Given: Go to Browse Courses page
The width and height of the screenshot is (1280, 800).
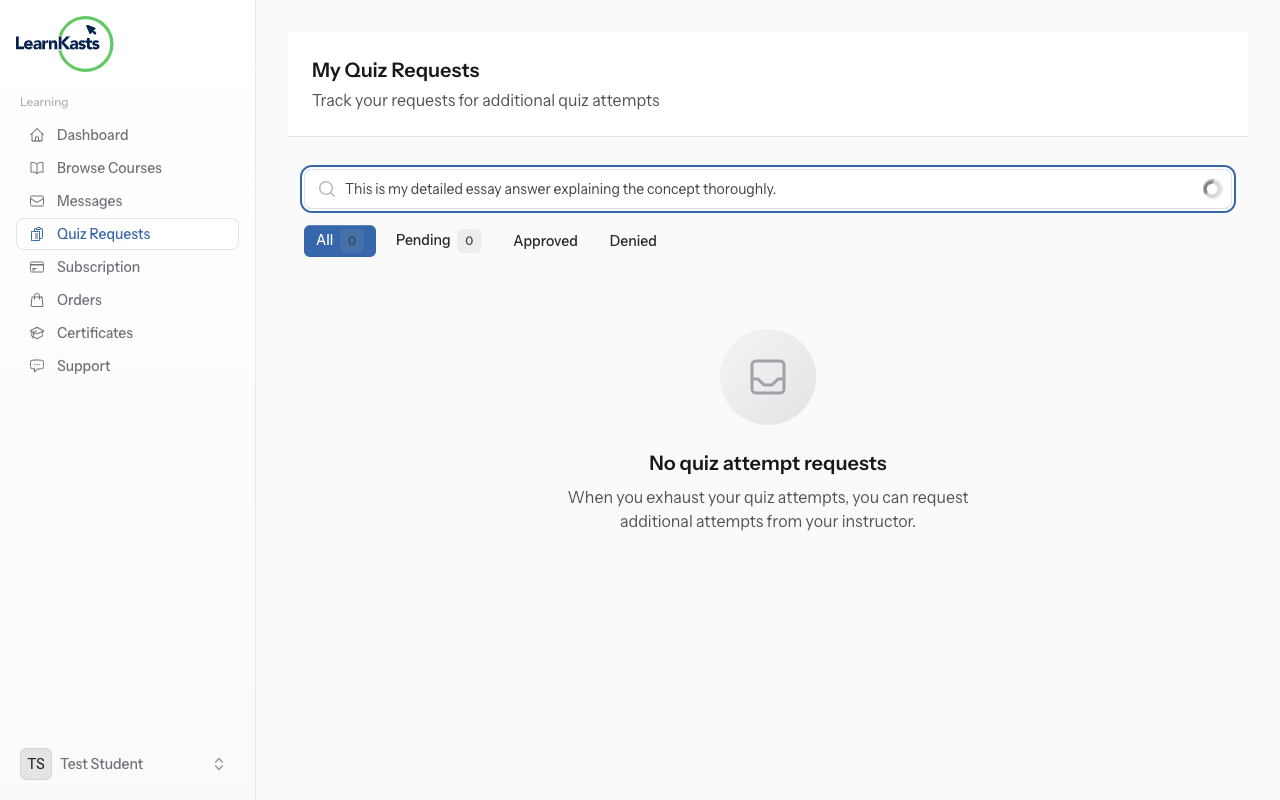Looking at the screenshot, I should pos(109,168).
